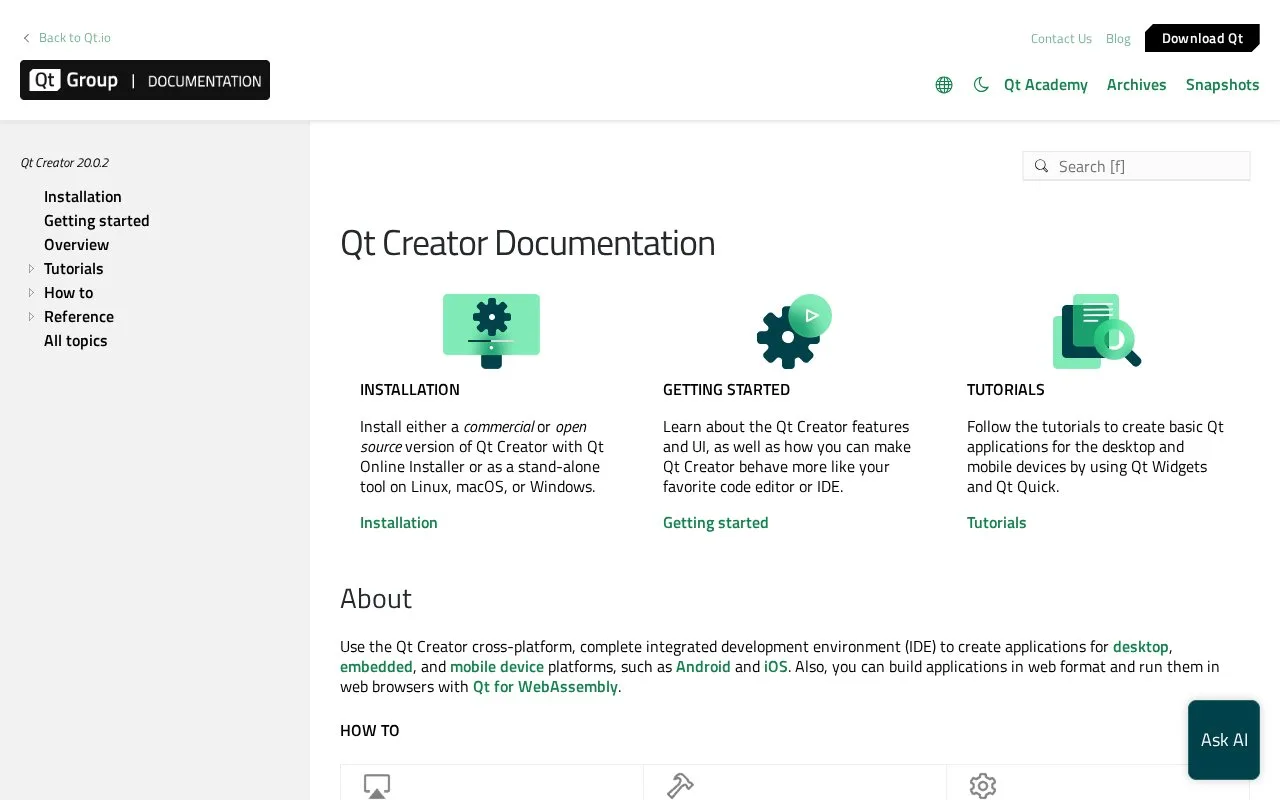The image size is (1280, 800).
Task: Follow the desktop link in About
Action: coord(1141,647)
